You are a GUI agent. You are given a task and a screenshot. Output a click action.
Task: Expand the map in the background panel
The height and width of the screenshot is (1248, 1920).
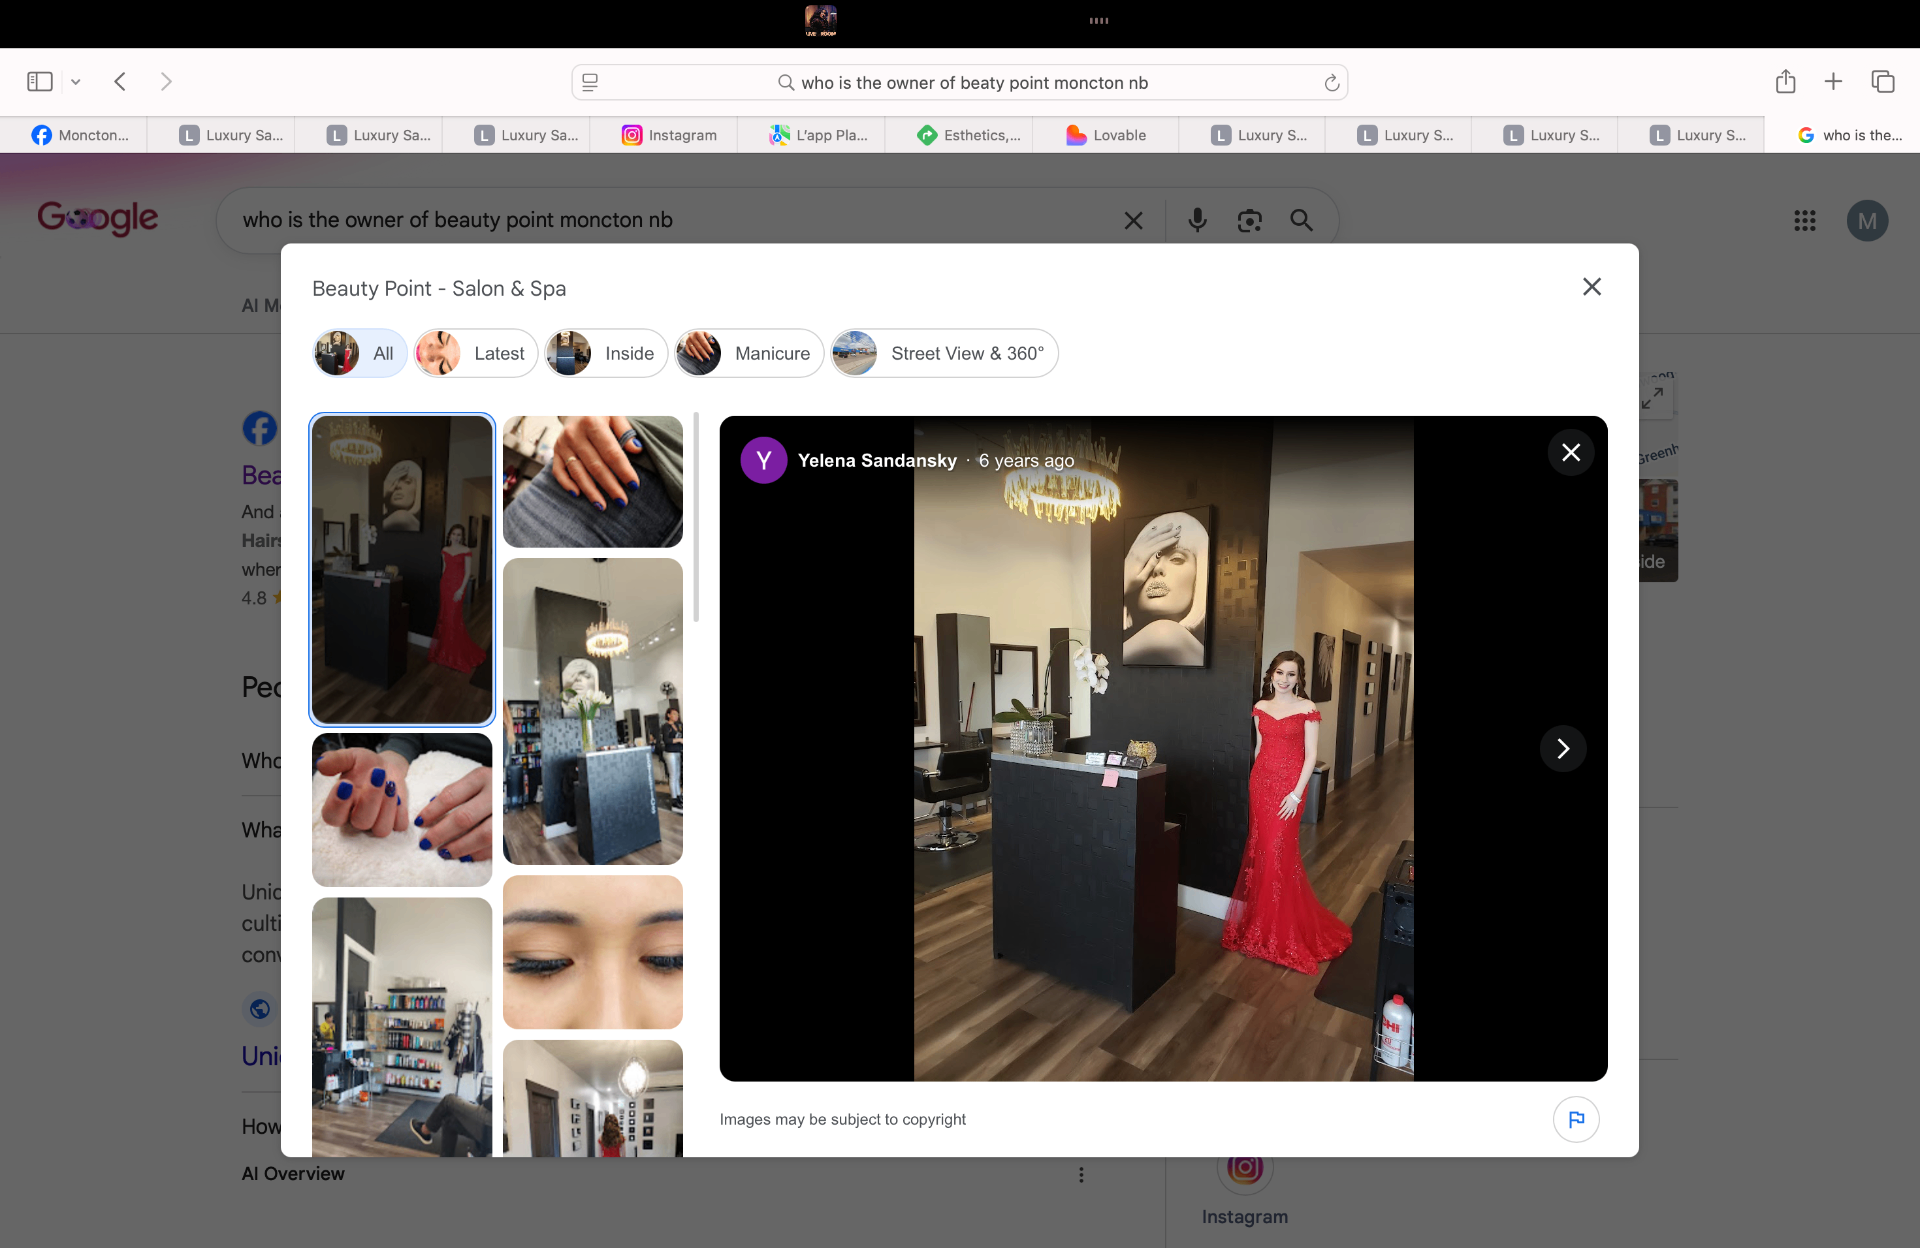click(1654, 397)
